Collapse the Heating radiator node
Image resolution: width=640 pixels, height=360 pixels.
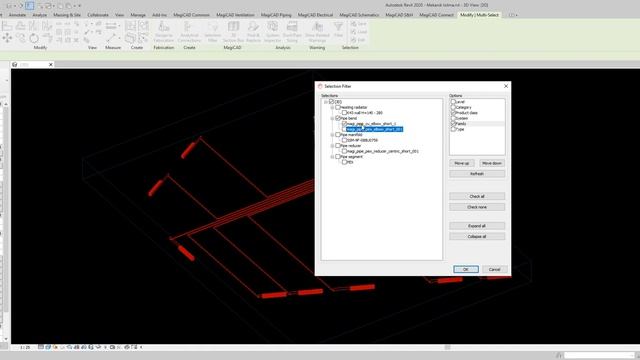click(332, 107)
